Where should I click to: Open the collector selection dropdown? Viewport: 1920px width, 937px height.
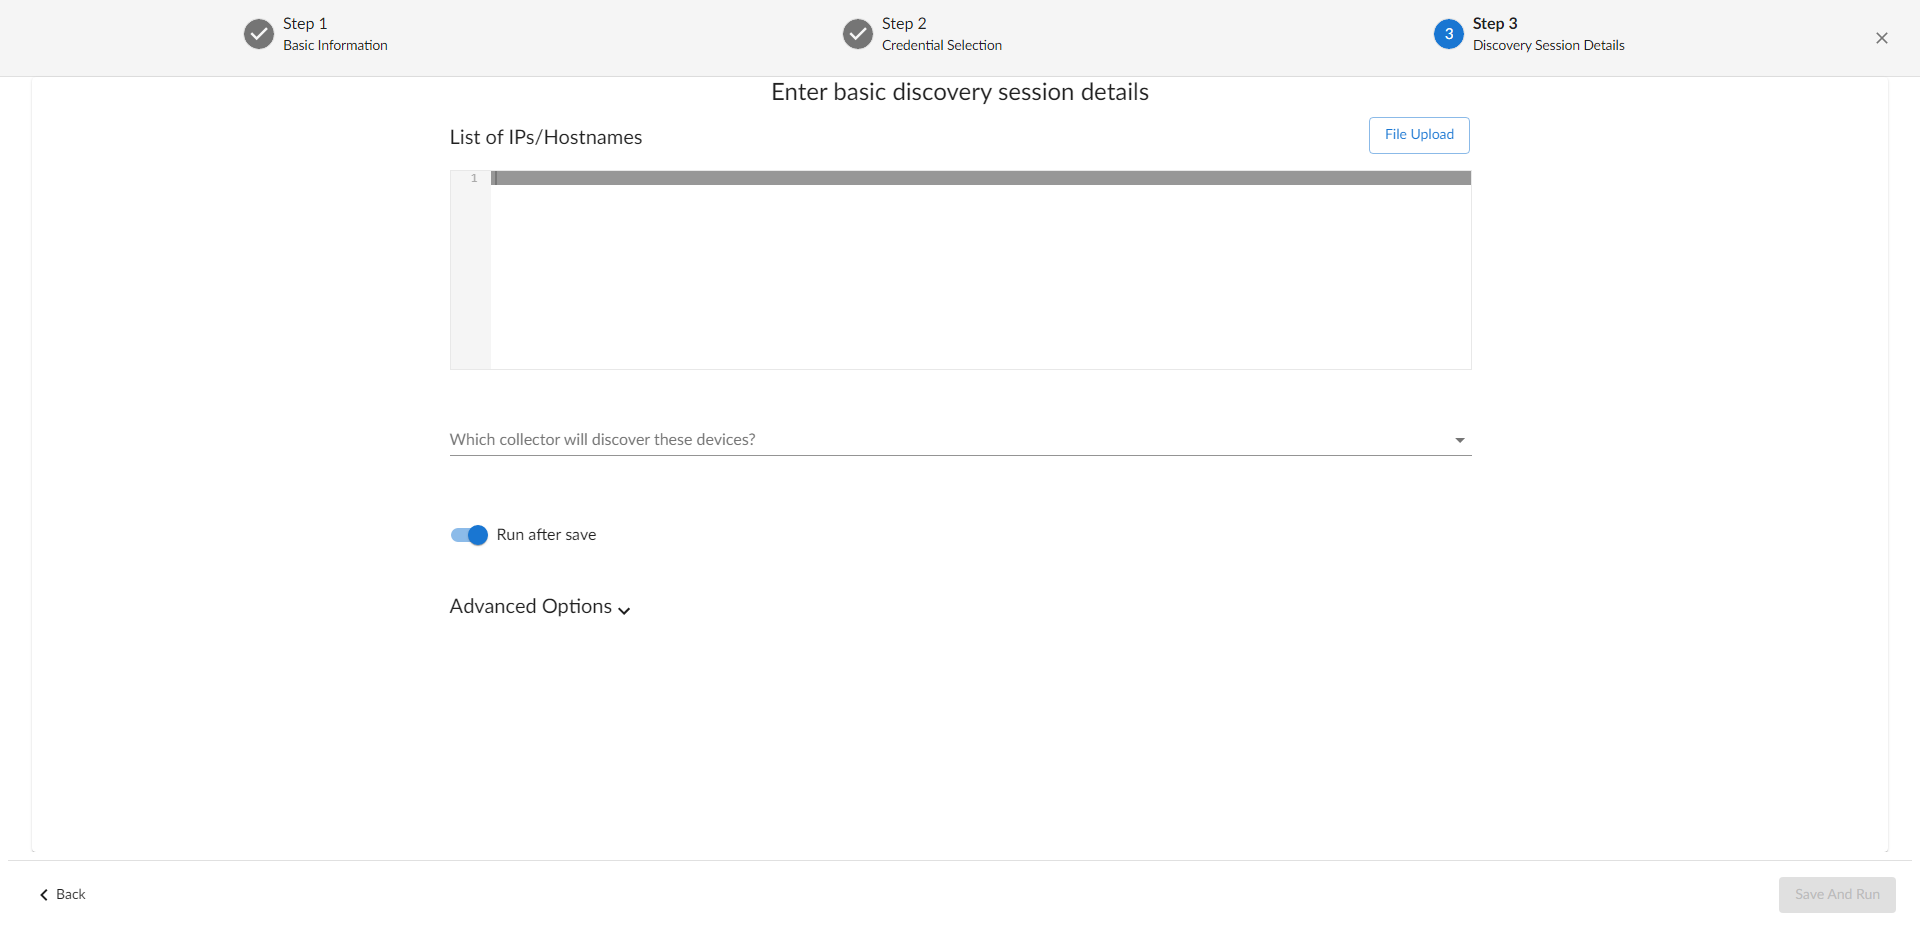(x=950, y=440)
